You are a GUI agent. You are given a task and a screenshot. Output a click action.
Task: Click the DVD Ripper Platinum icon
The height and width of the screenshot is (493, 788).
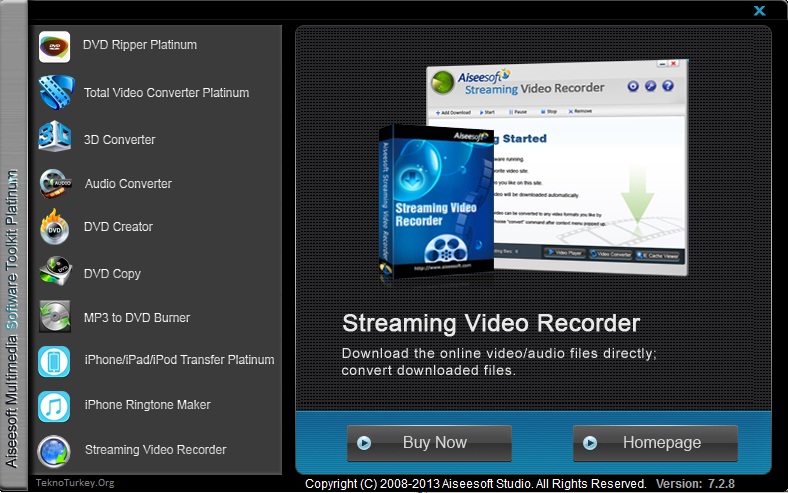click(x=54, y=46)
